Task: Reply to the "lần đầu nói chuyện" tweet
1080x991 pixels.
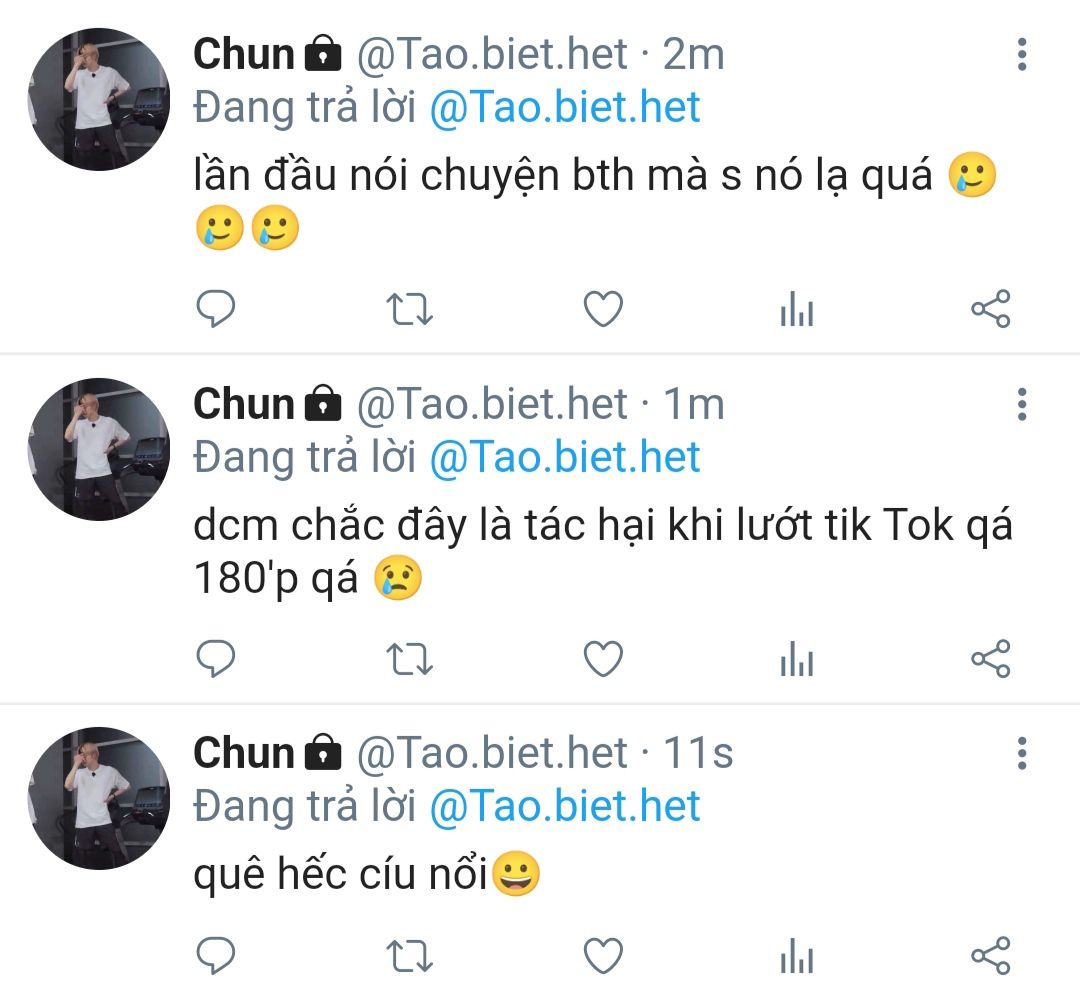Action: 214,310
